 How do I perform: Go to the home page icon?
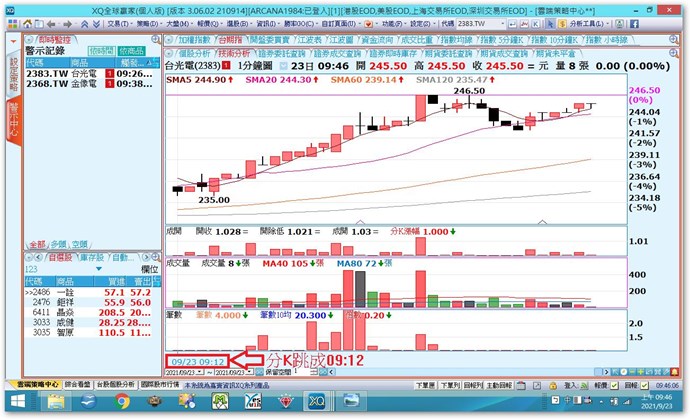(27, 24)
